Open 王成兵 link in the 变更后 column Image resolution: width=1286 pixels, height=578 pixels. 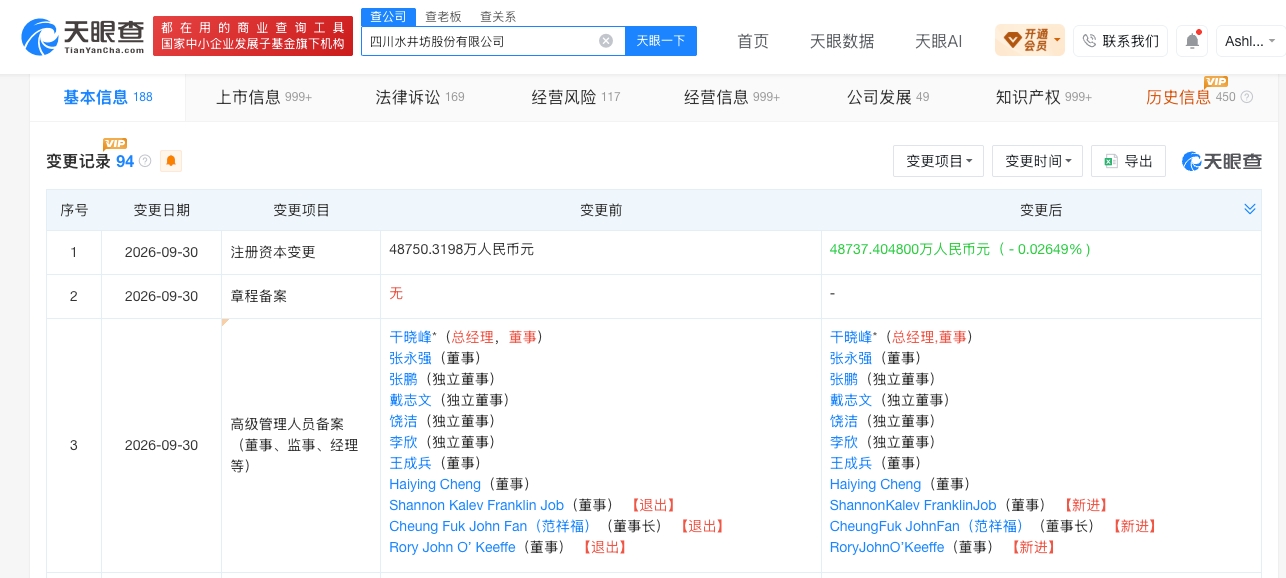851,463
